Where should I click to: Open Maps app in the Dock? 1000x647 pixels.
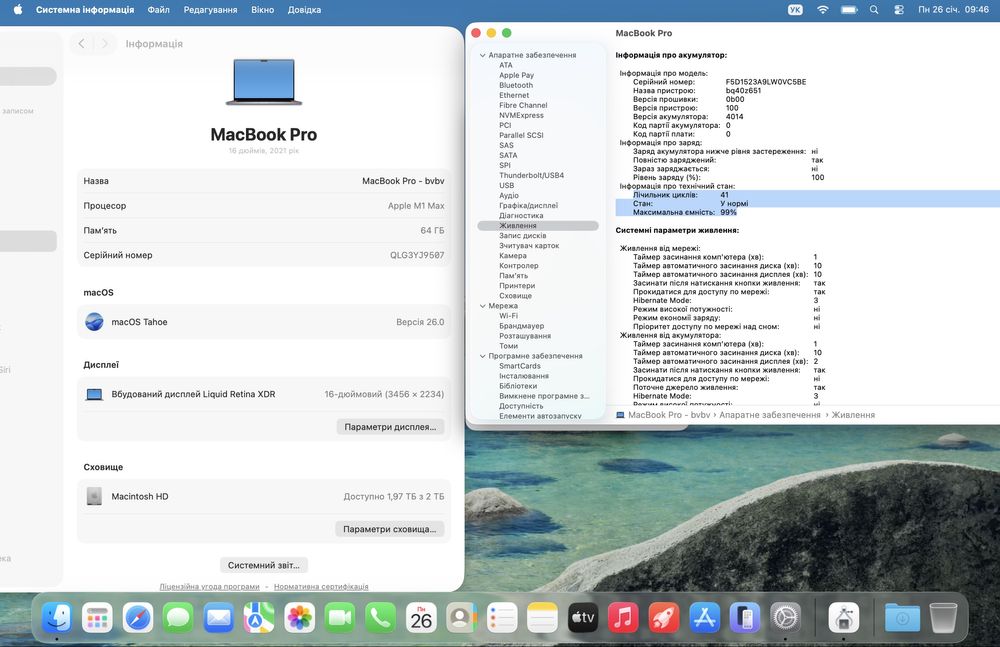coord(259,618)
